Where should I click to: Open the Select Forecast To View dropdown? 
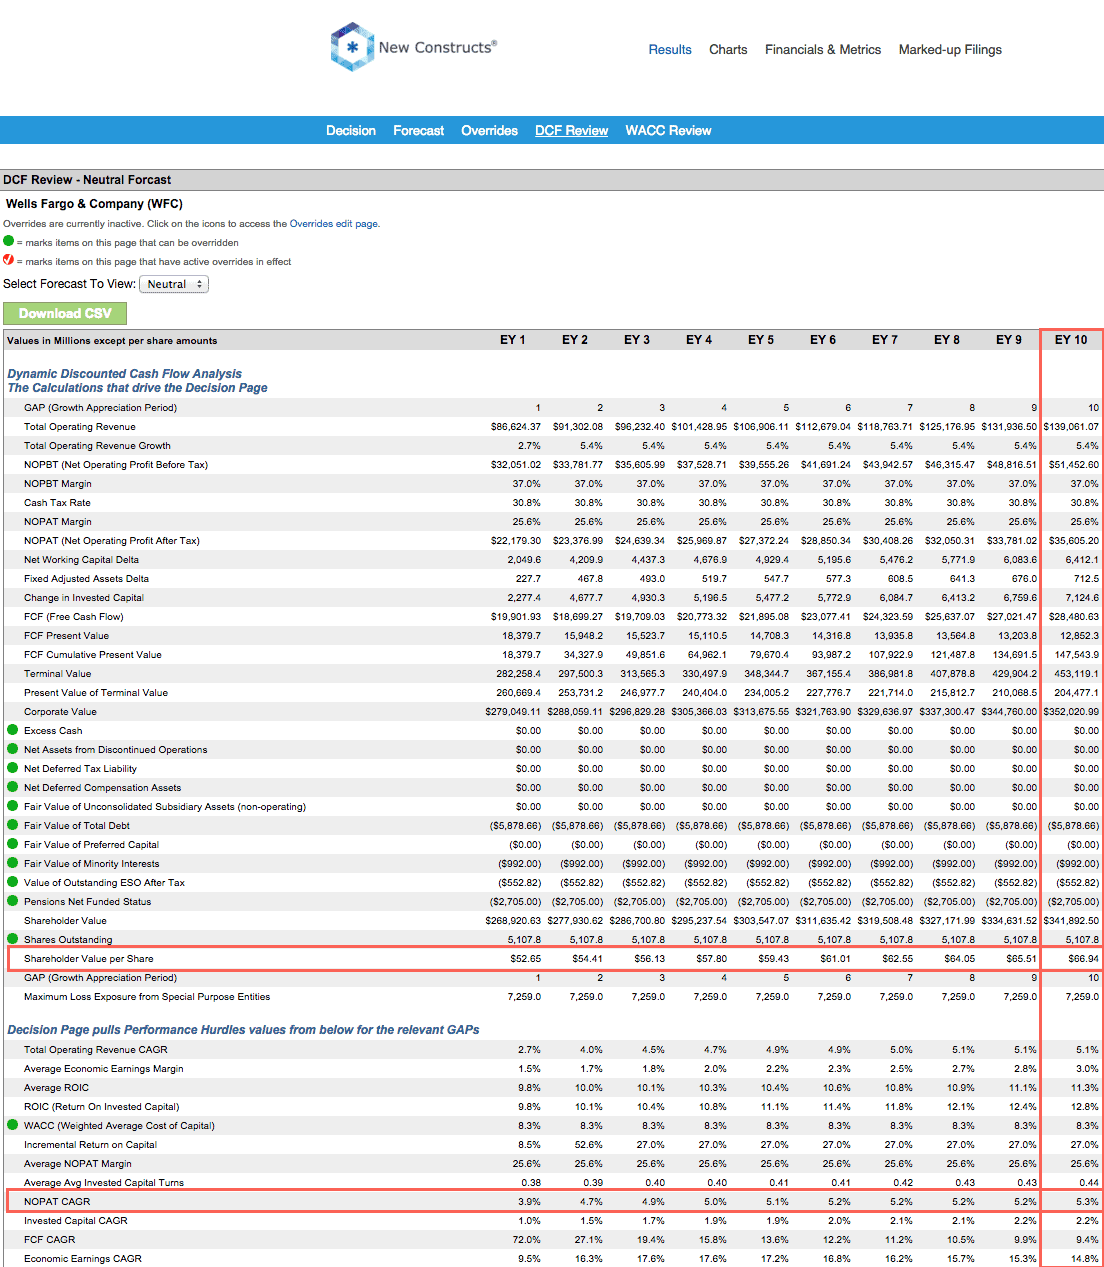tap(174, 284)
